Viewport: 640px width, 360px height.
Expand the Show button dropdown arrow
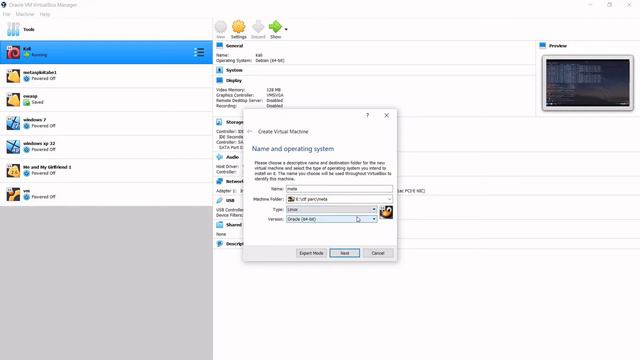(286, 29)
